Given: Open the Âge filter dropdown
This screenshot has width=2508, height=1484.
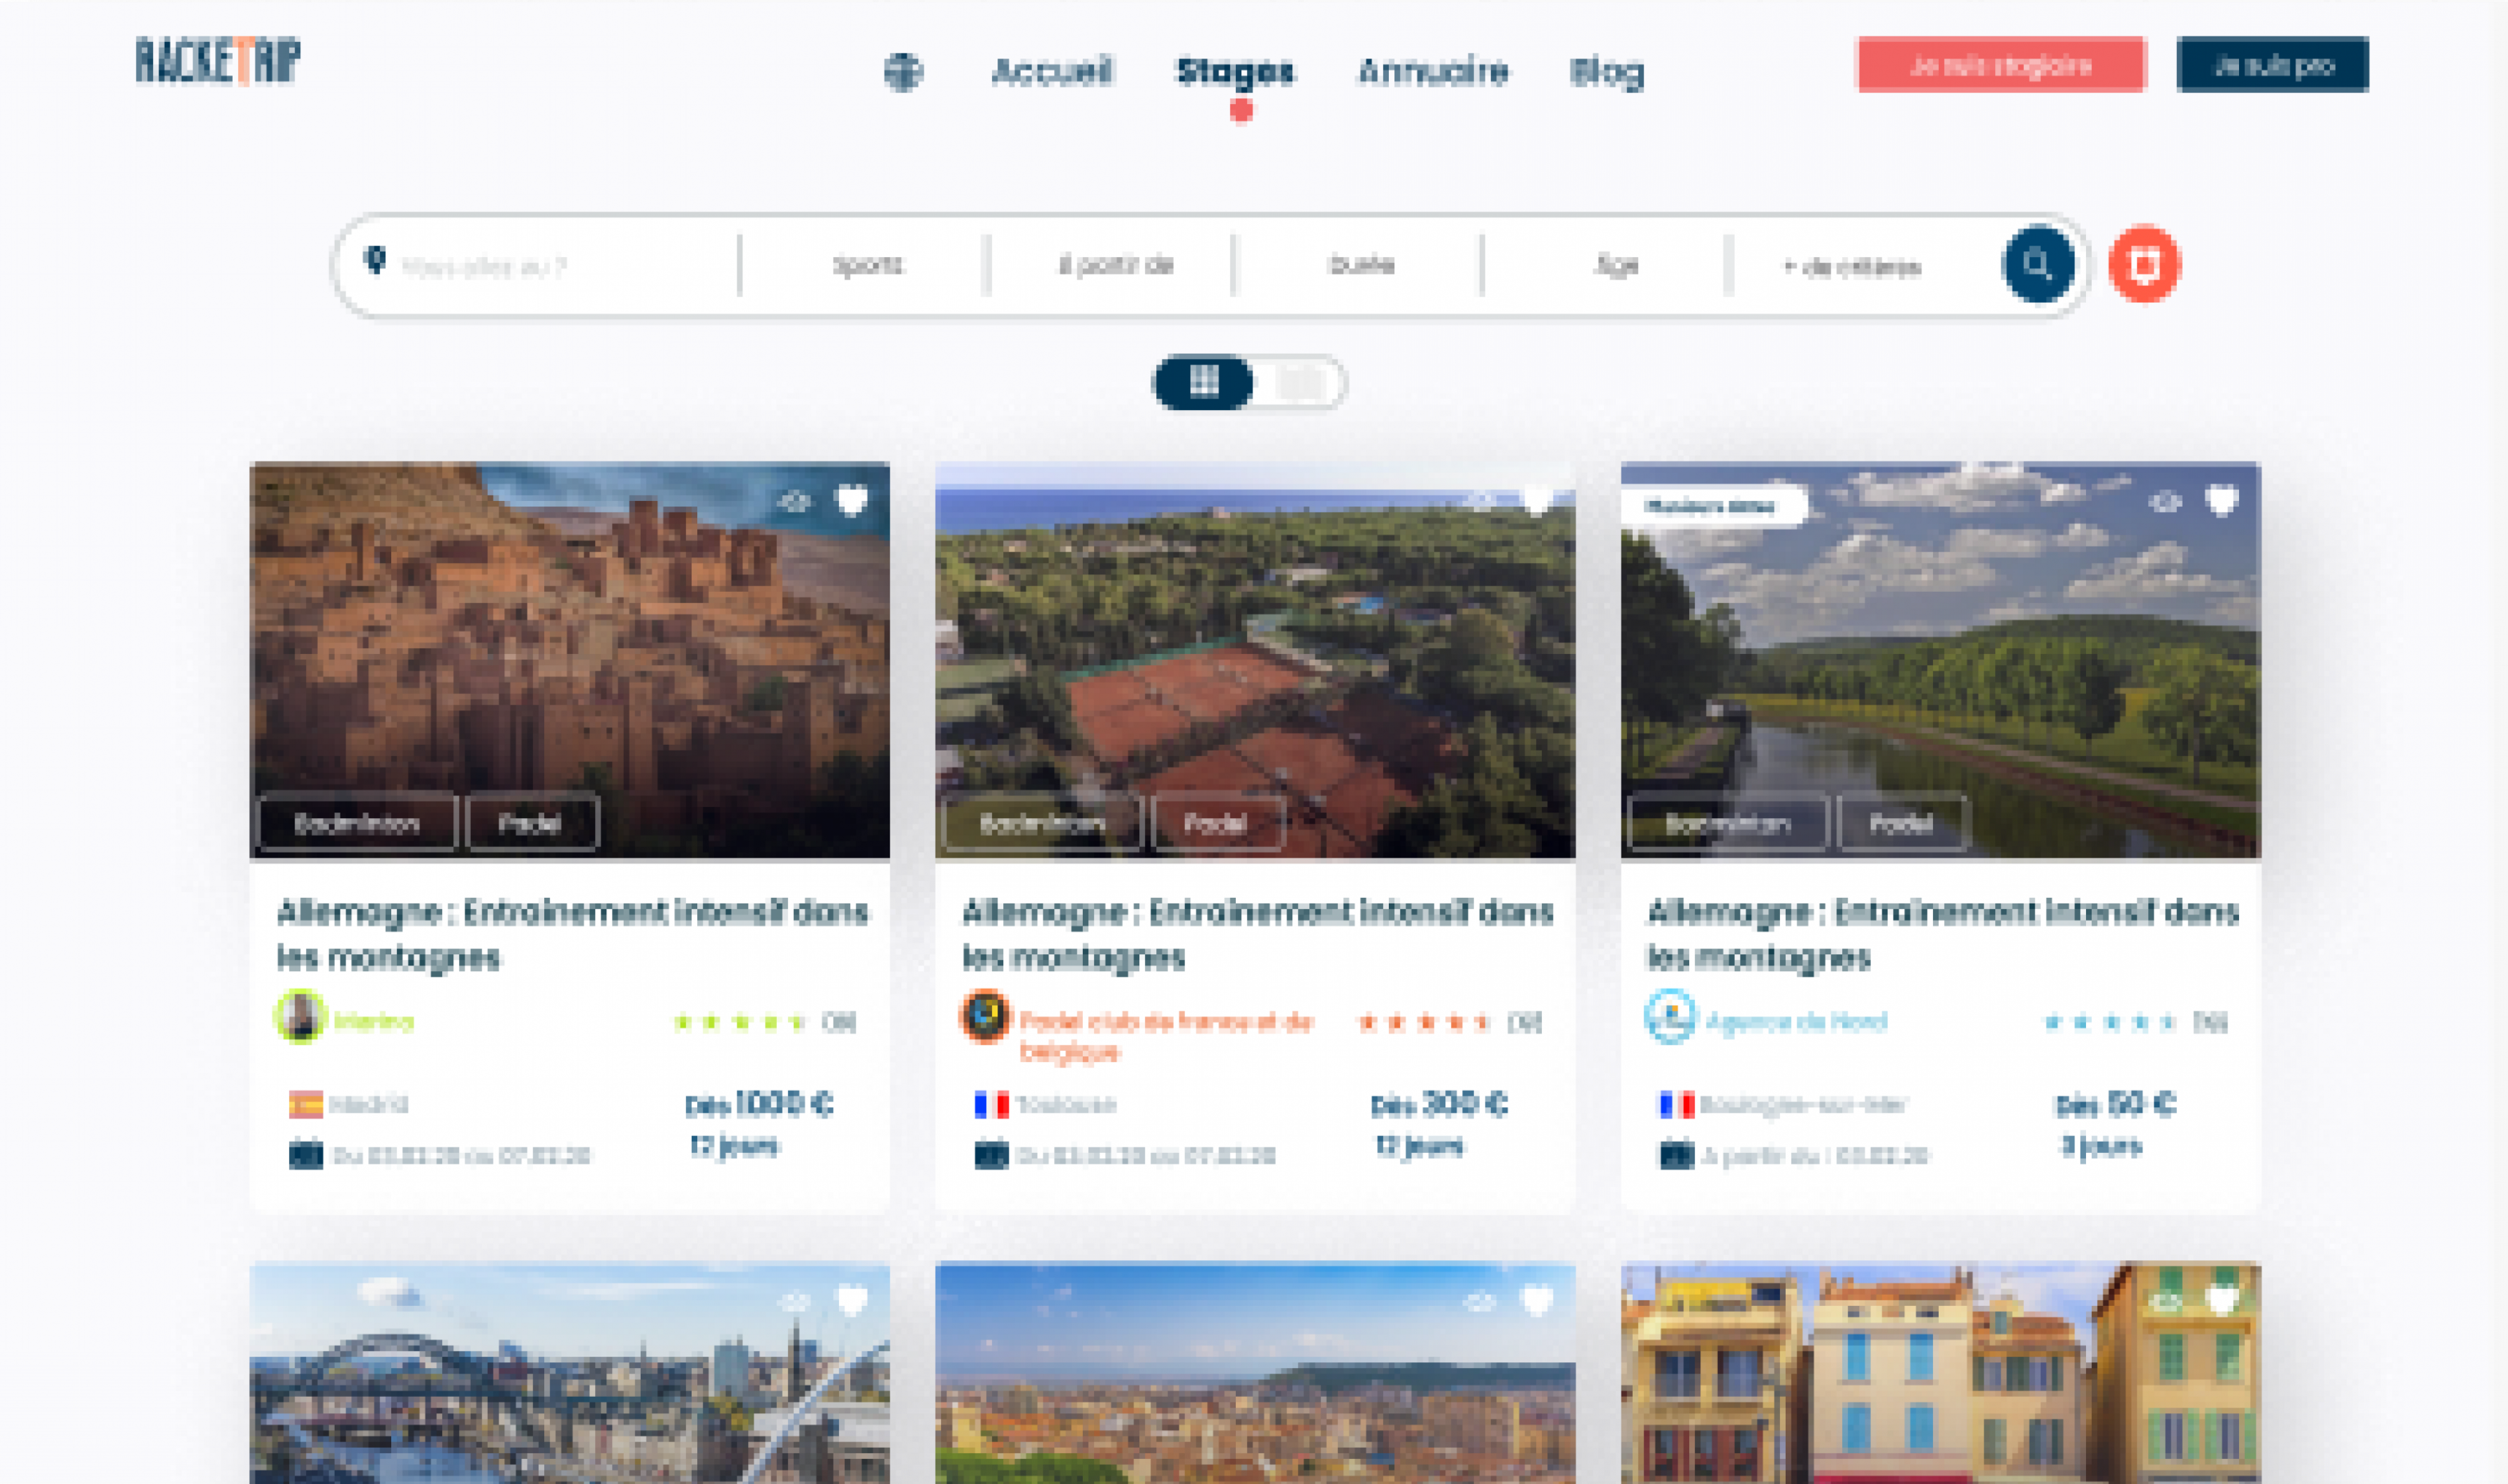Looking at the screenshot, I should 1617,265.
